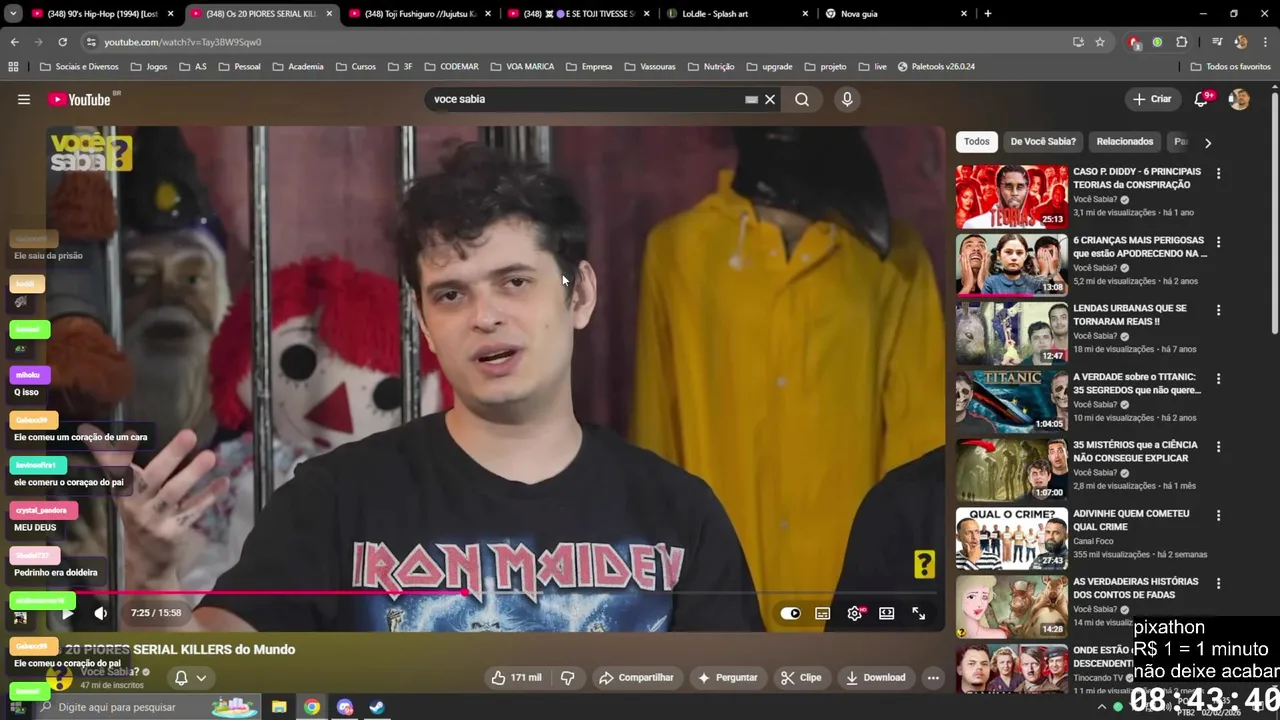Open the LENDAS URBANAS QUE SE TORNARAM REAIS title
This screenshot has height=720, width=1280.
pos(1130,315)
